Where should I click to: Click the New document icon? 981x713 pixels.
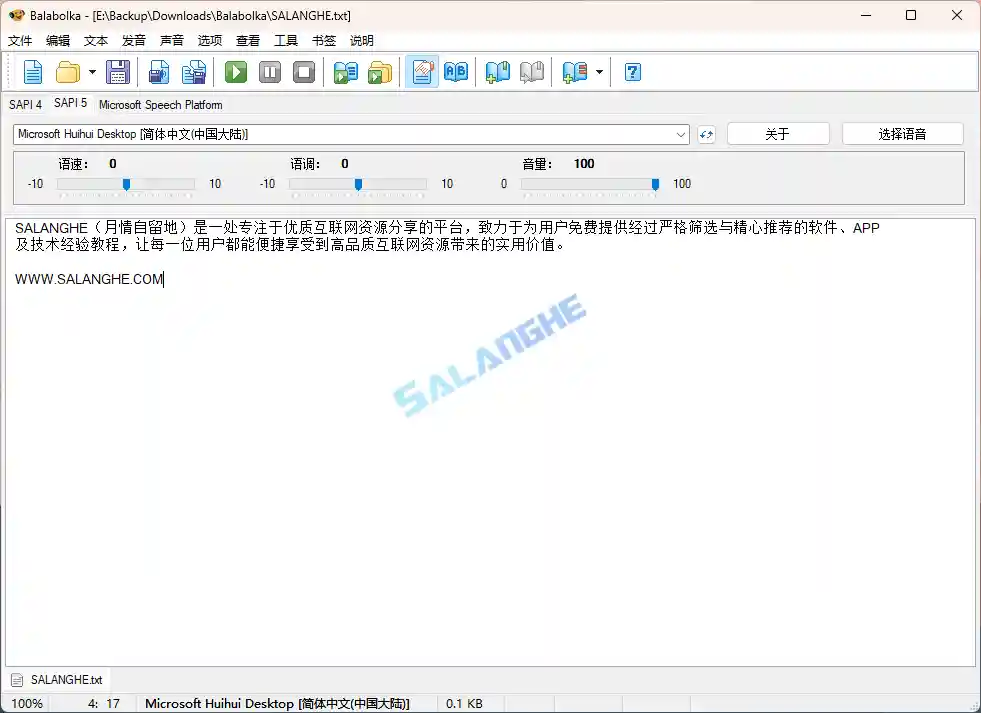tap(33, 72)
